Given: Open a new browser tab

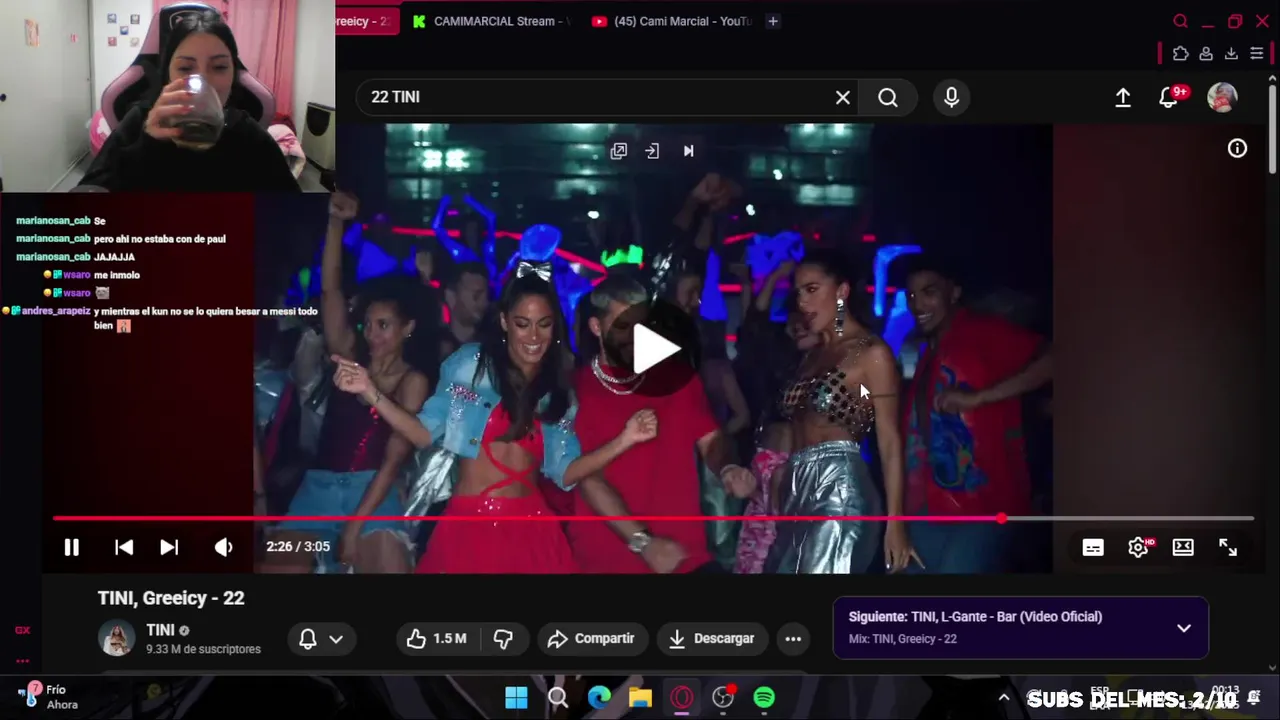Looking at the screenshot, I should pyautogui.click(x=773, y=21).
